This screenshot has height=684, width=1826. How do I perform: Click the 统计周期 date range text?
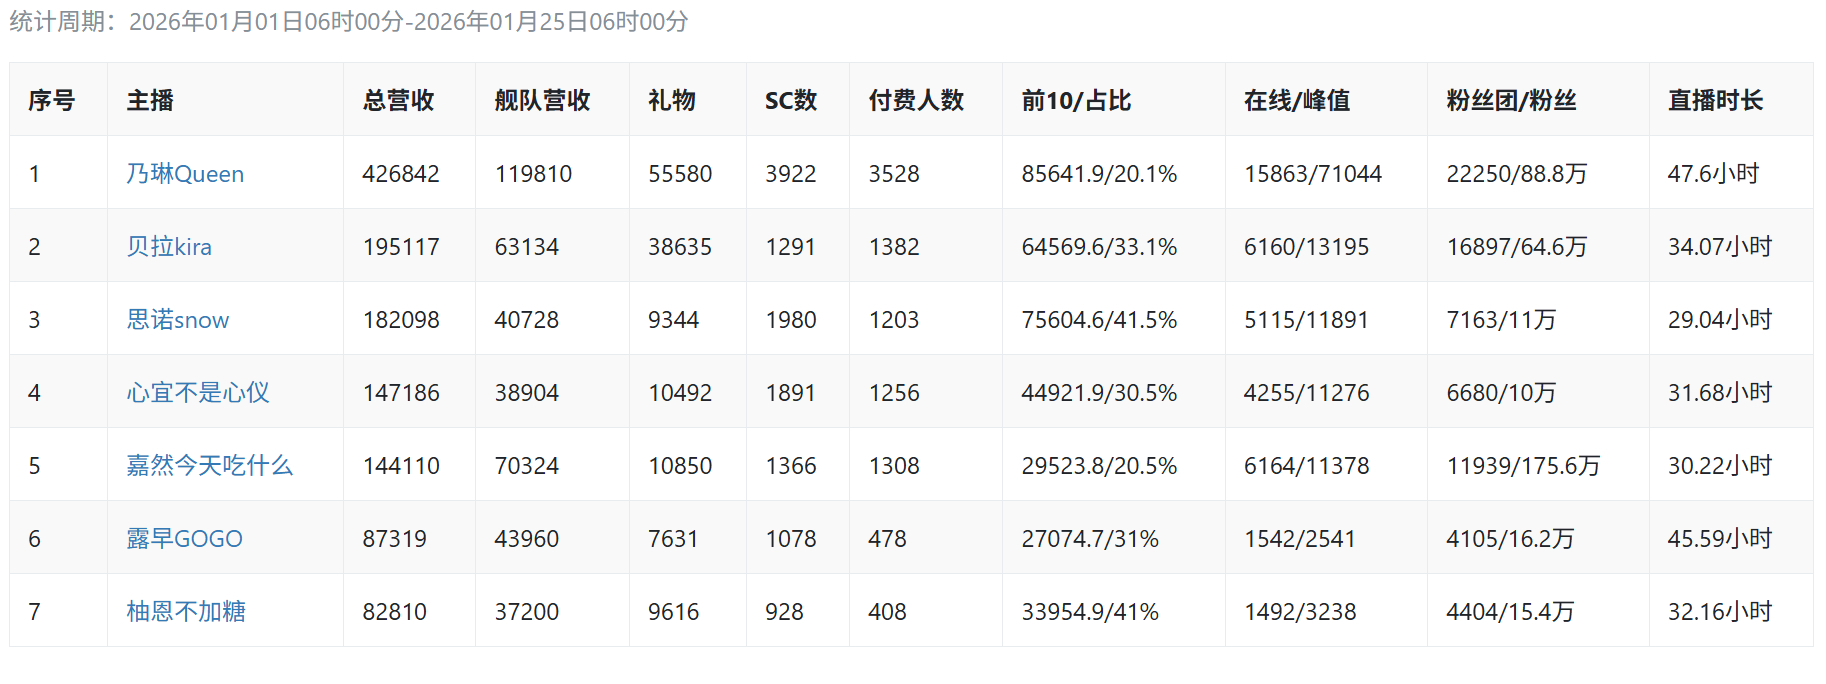(x=348, y=22)
